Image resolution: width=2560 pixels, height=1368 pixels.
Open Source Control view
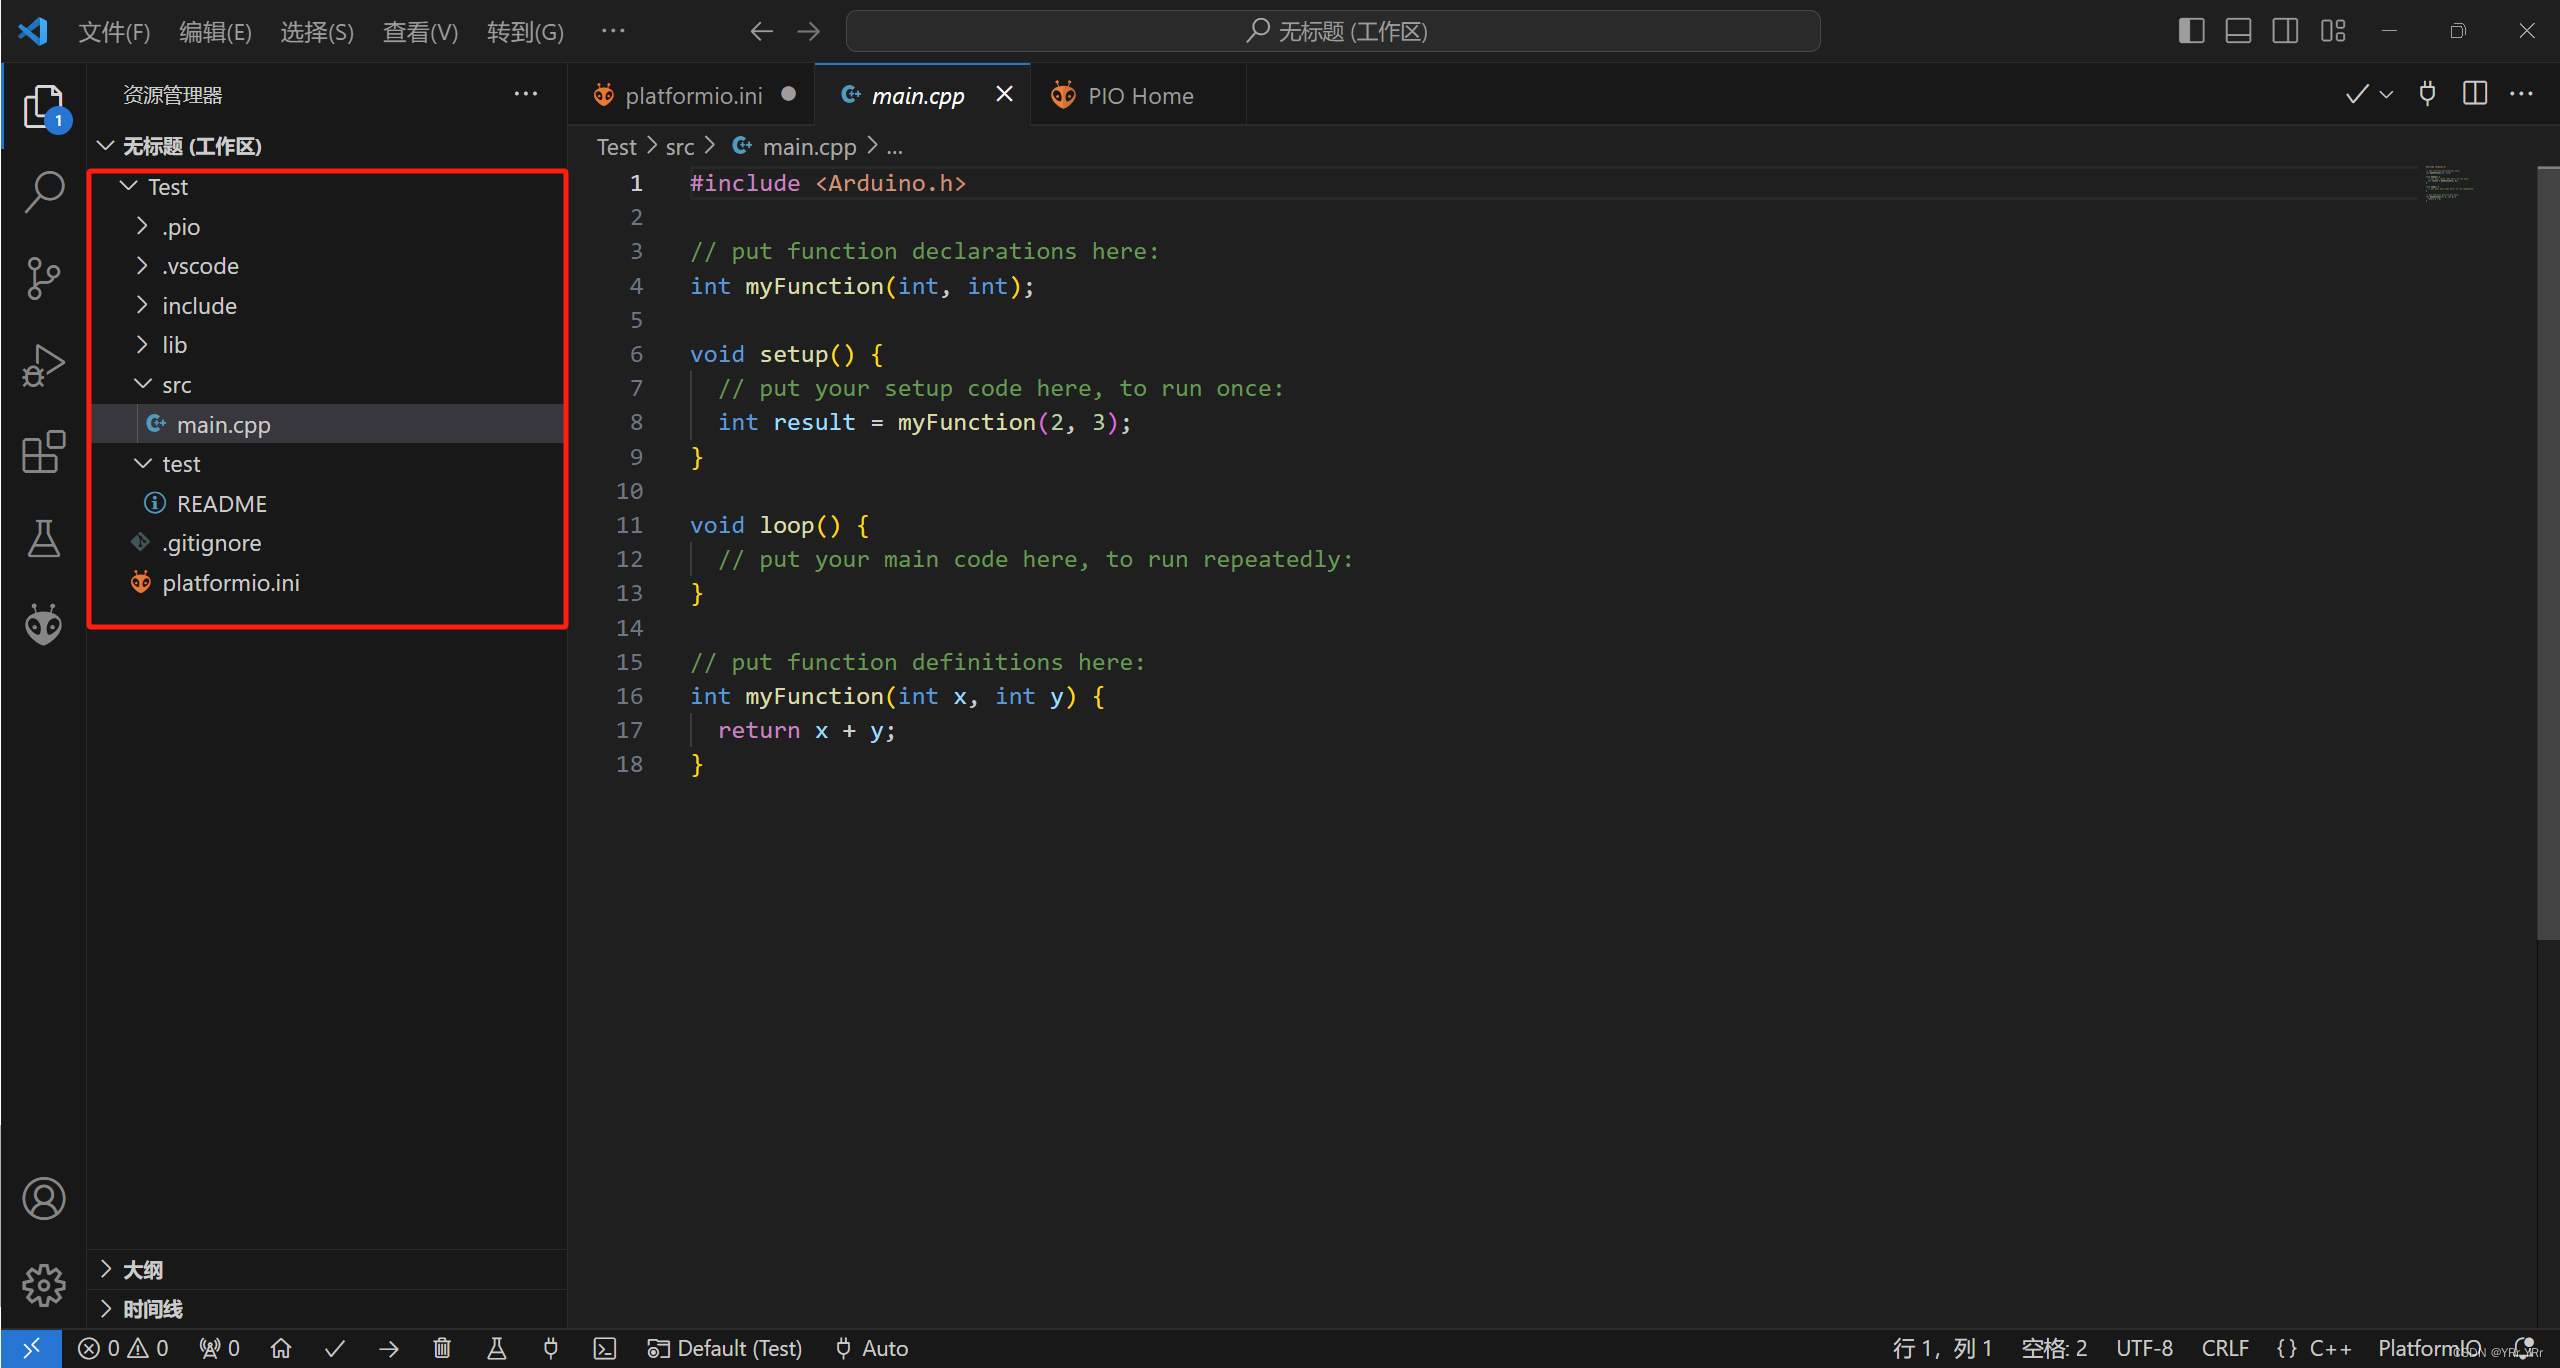click(43, 278)
